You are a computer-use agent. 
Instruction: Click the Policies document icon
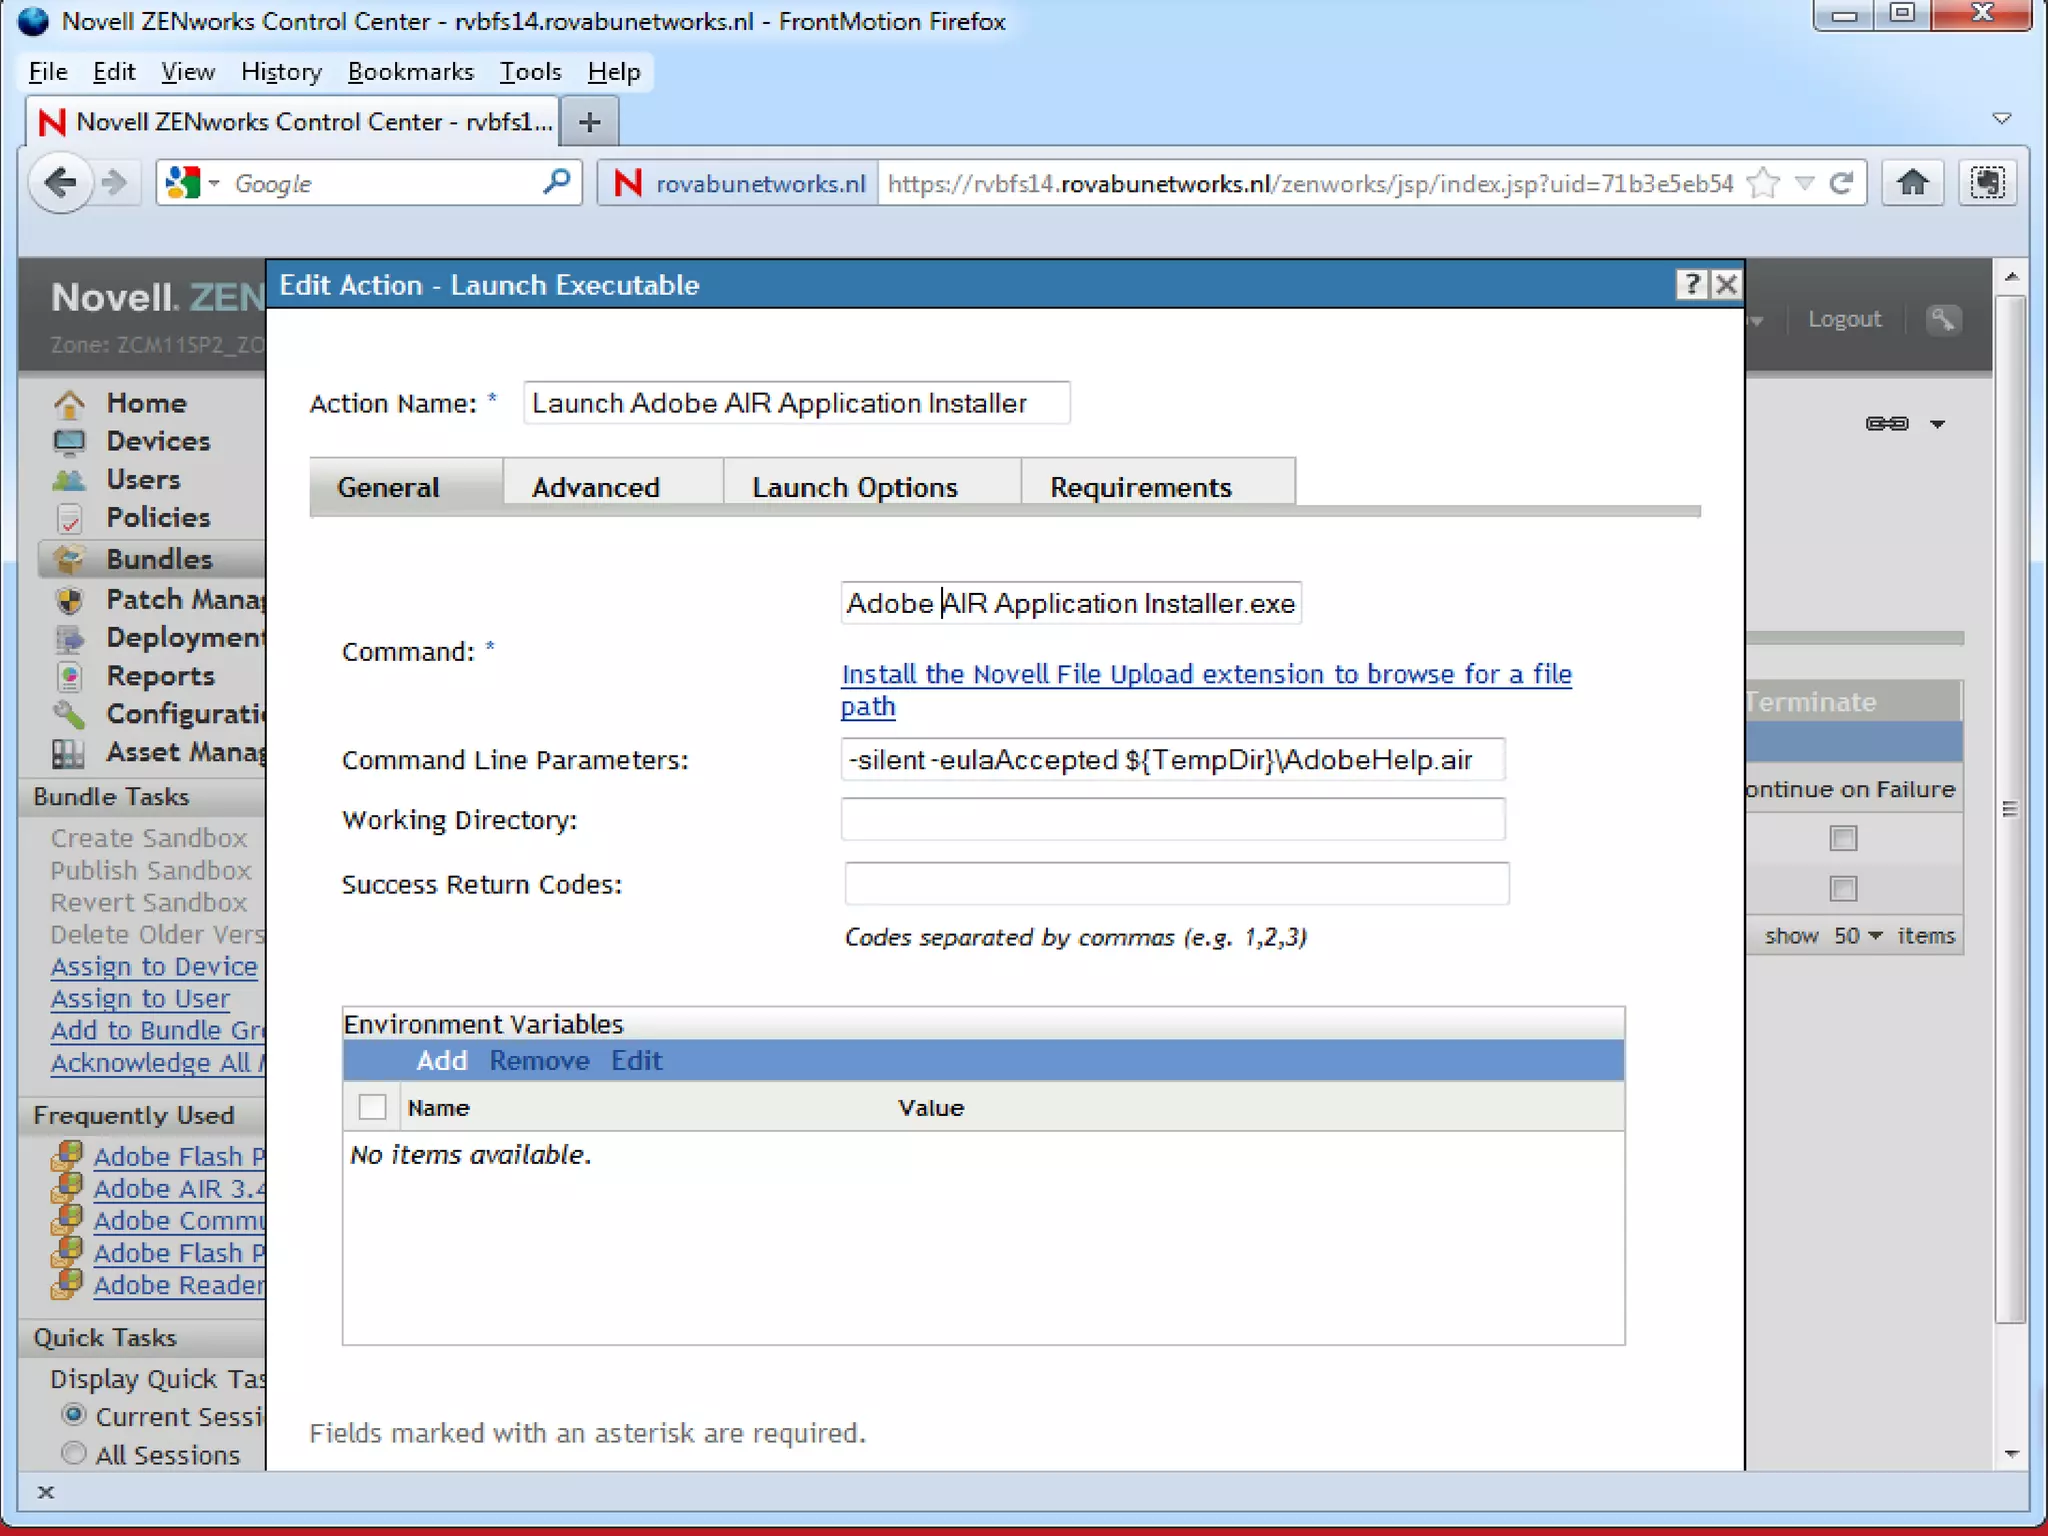(69, 518)
